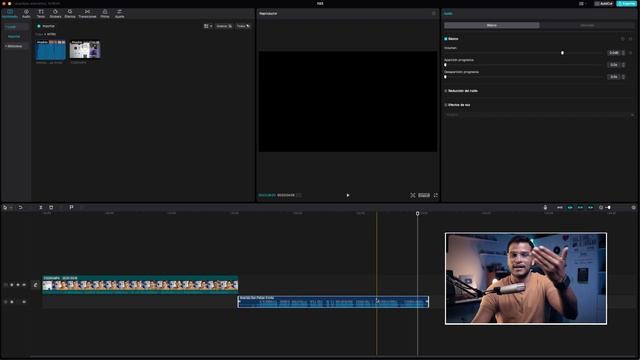
Task: Delete the selected timeline clip
Action: point(51,208)
